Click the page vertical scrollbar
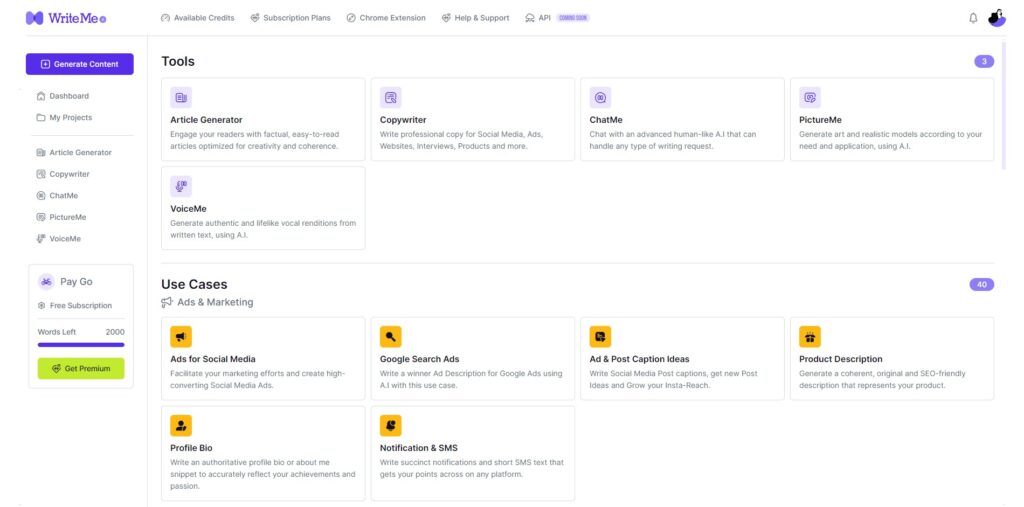1024x507 pixels. pos(1004,105)
